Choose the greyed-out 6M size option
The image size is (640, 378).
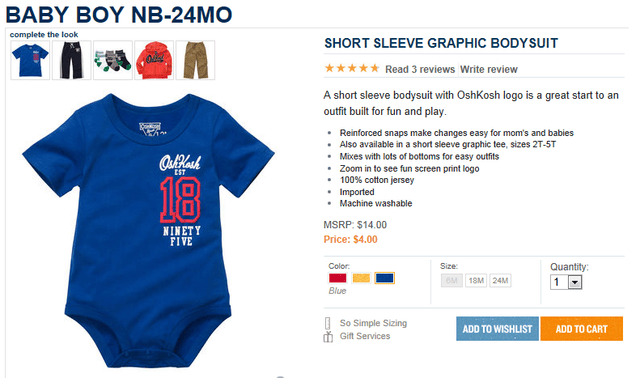pyautogui.click(x=451, y=280)
